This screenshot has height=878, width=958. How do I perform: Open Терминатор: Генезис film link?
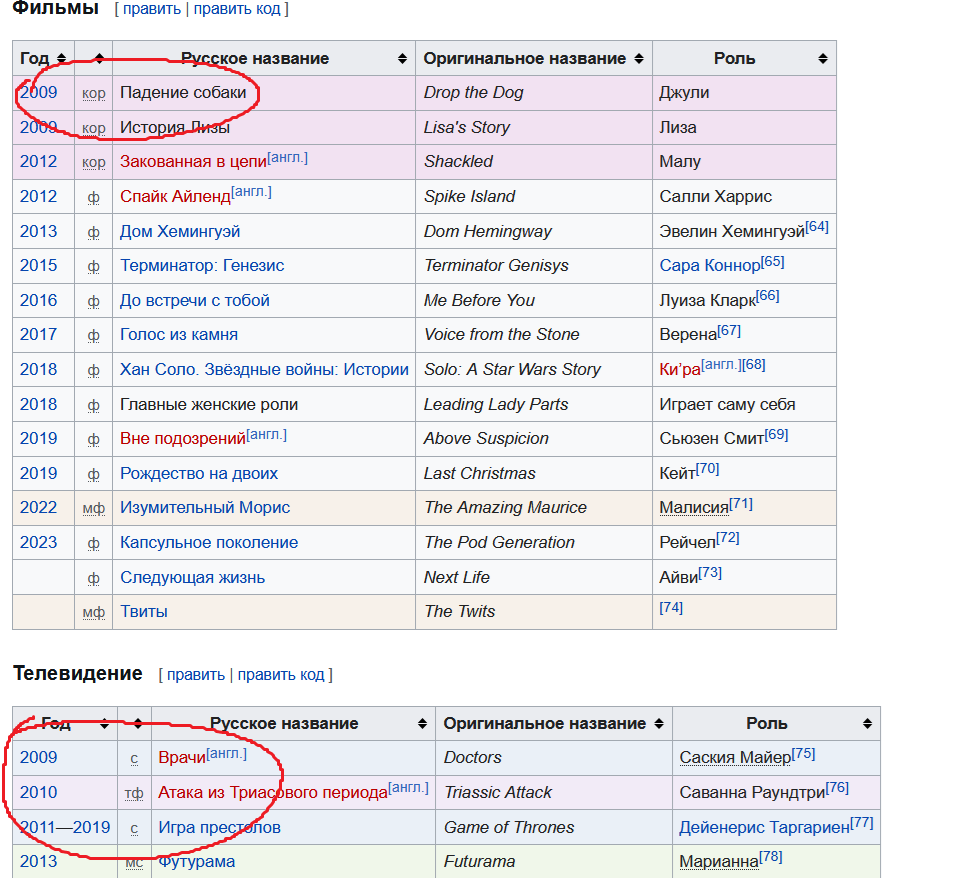tap(202, 266)
